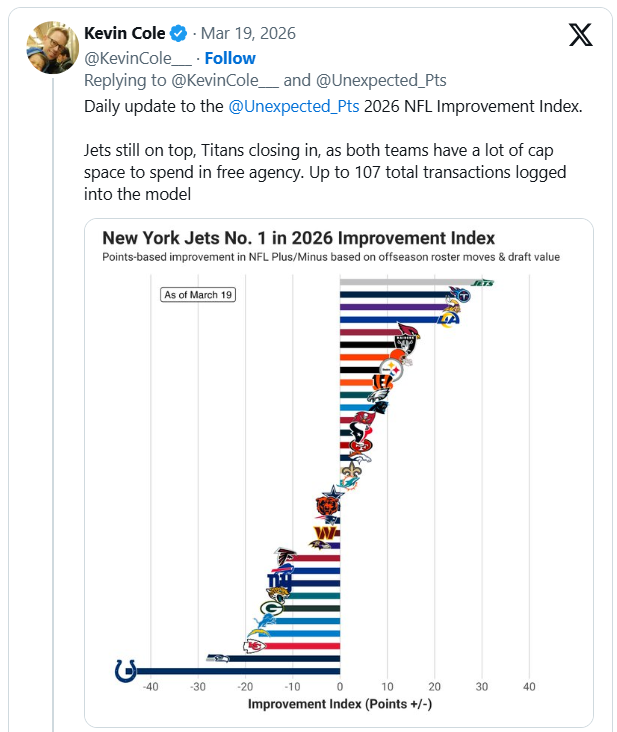Image resolution: width=617 pixels, height=732 pixels.
Task: Click the Kansas City Chiefs logo in the chart
Action: click(x=255, y=645)
